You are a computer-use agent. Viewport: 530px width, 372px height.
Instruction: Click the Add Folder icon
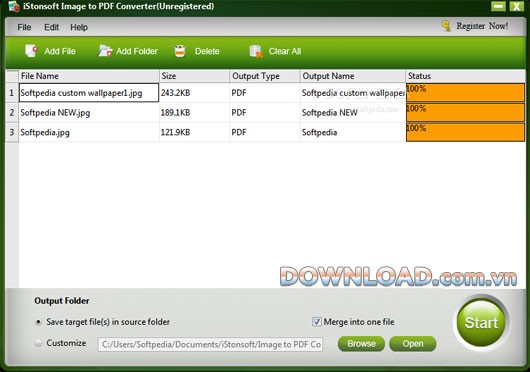(x=105, y=51)
